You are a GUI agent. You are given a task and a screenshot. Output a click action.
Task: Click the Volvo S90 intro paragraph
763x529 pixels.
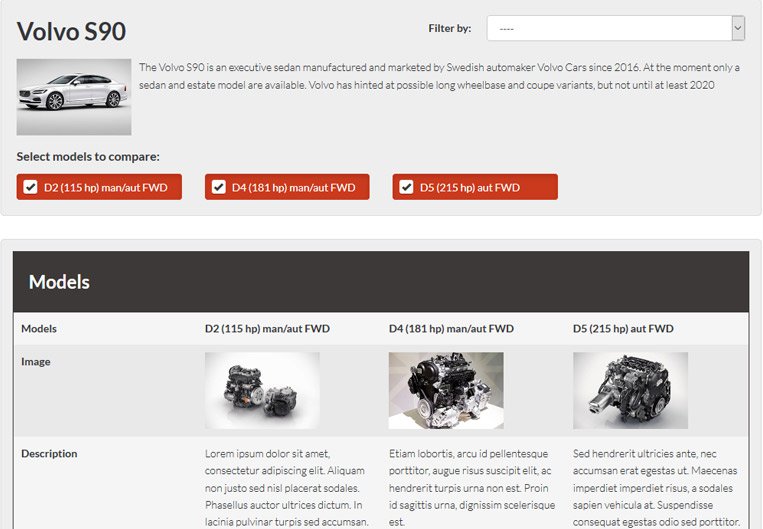pyautogui.click(x=439, y=76)
